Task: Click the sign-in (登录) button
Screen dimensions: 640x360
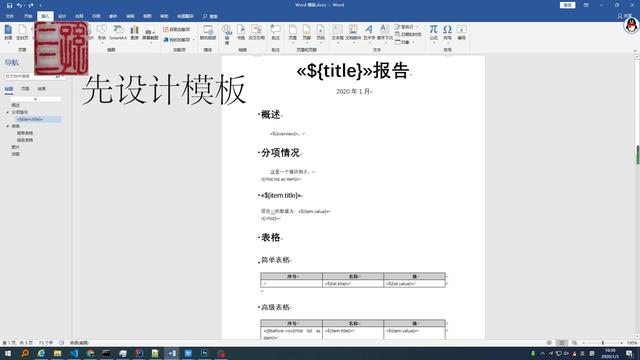Action: pyautogui.click(x=567, y=5)
